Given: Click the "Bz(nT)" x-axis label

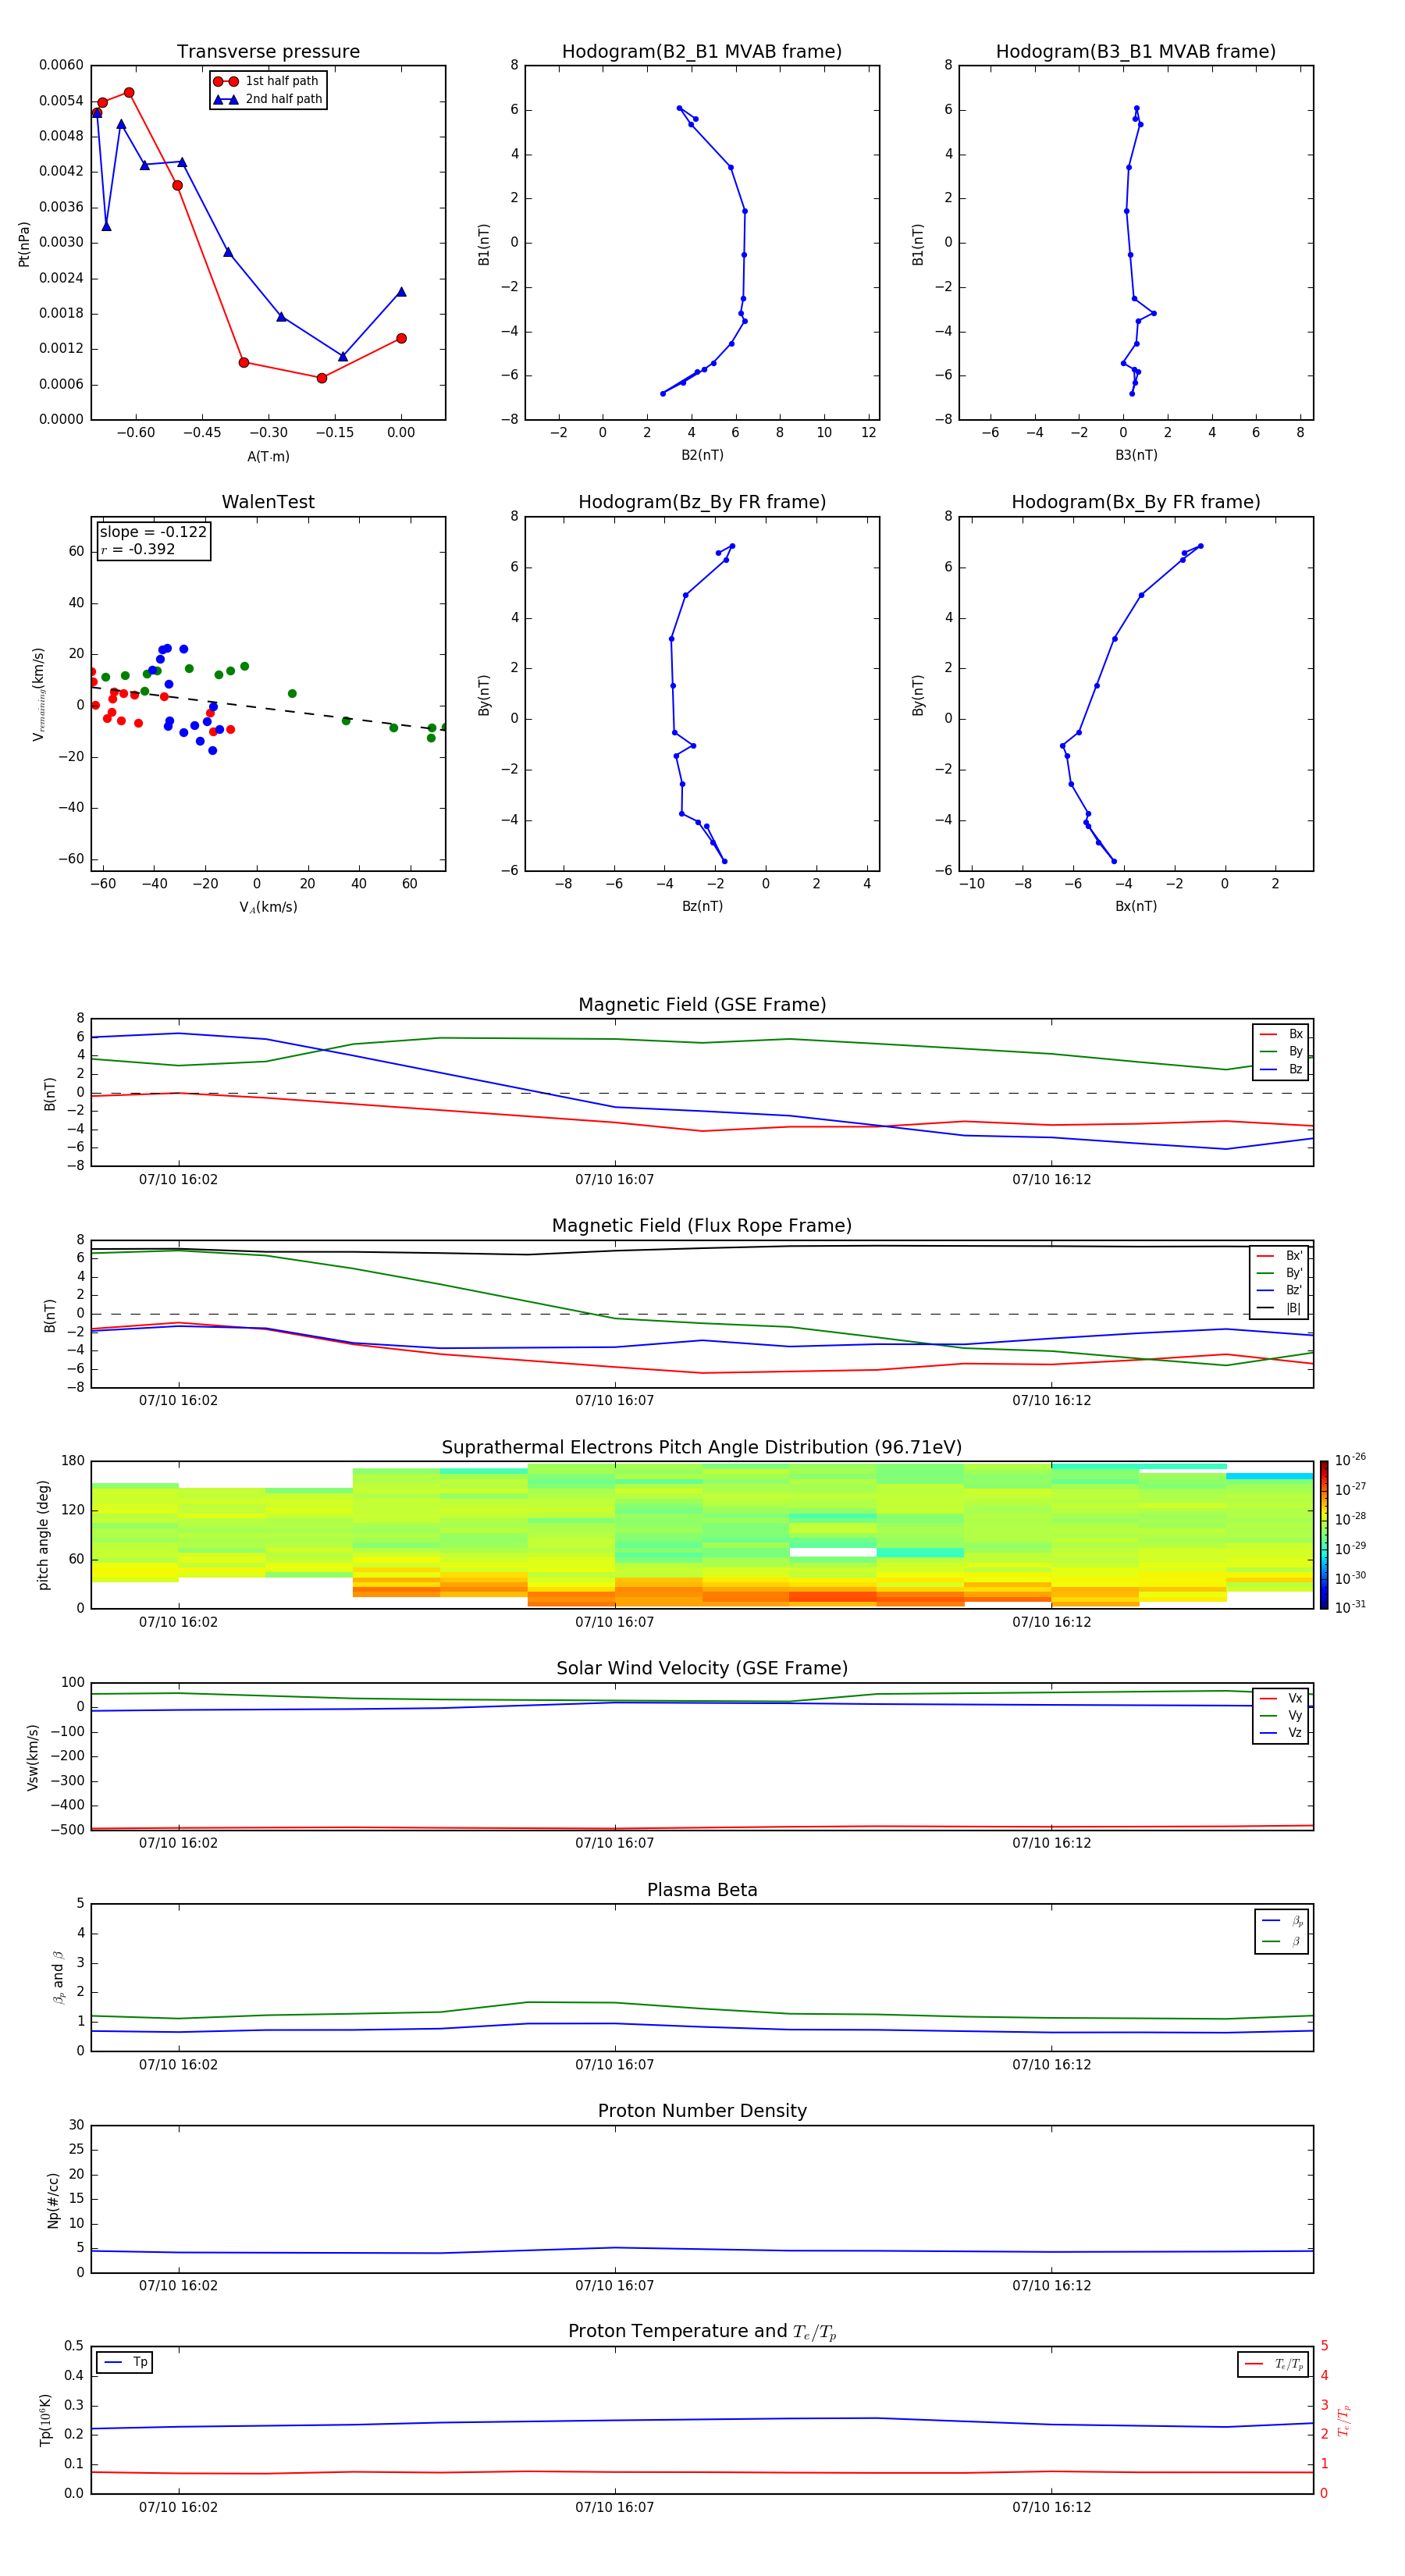Looking at the screenshot, I should coord(702,907).
